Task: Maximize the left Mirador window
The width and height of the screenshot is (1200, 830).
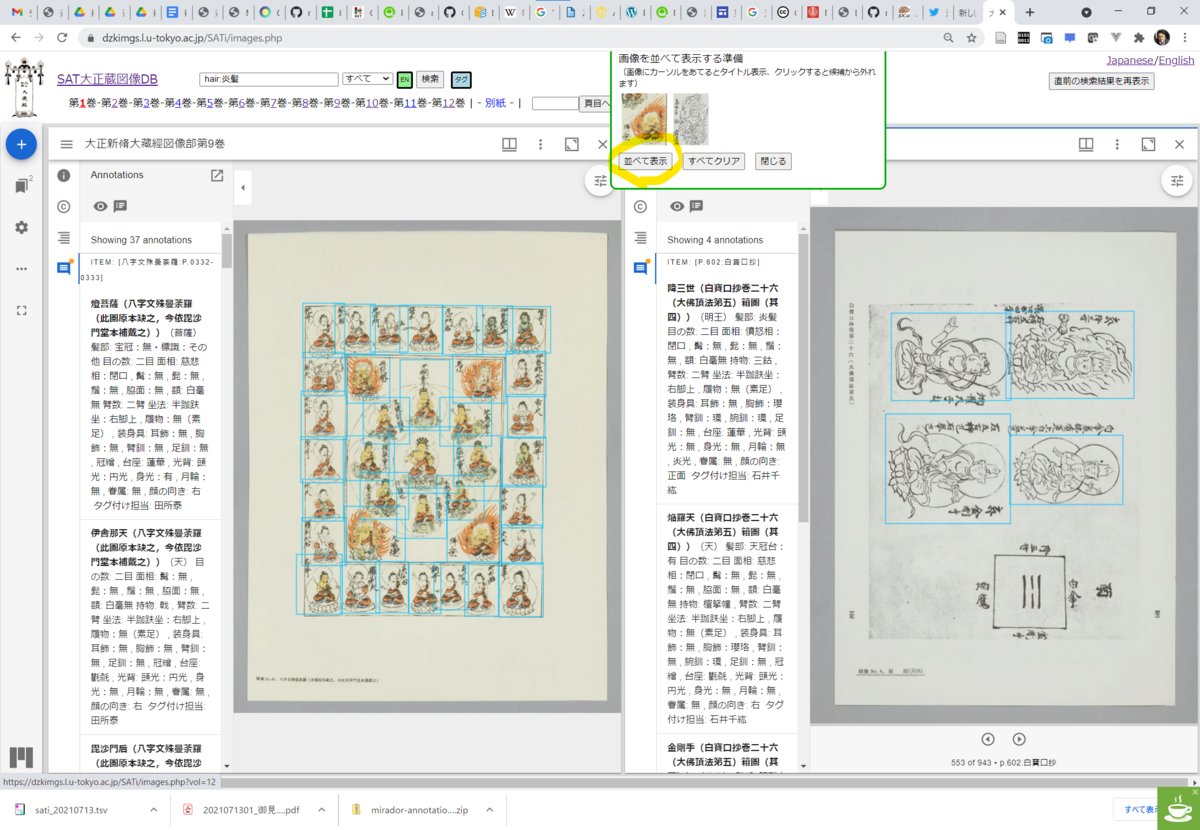Action: [x=571, y=144]
